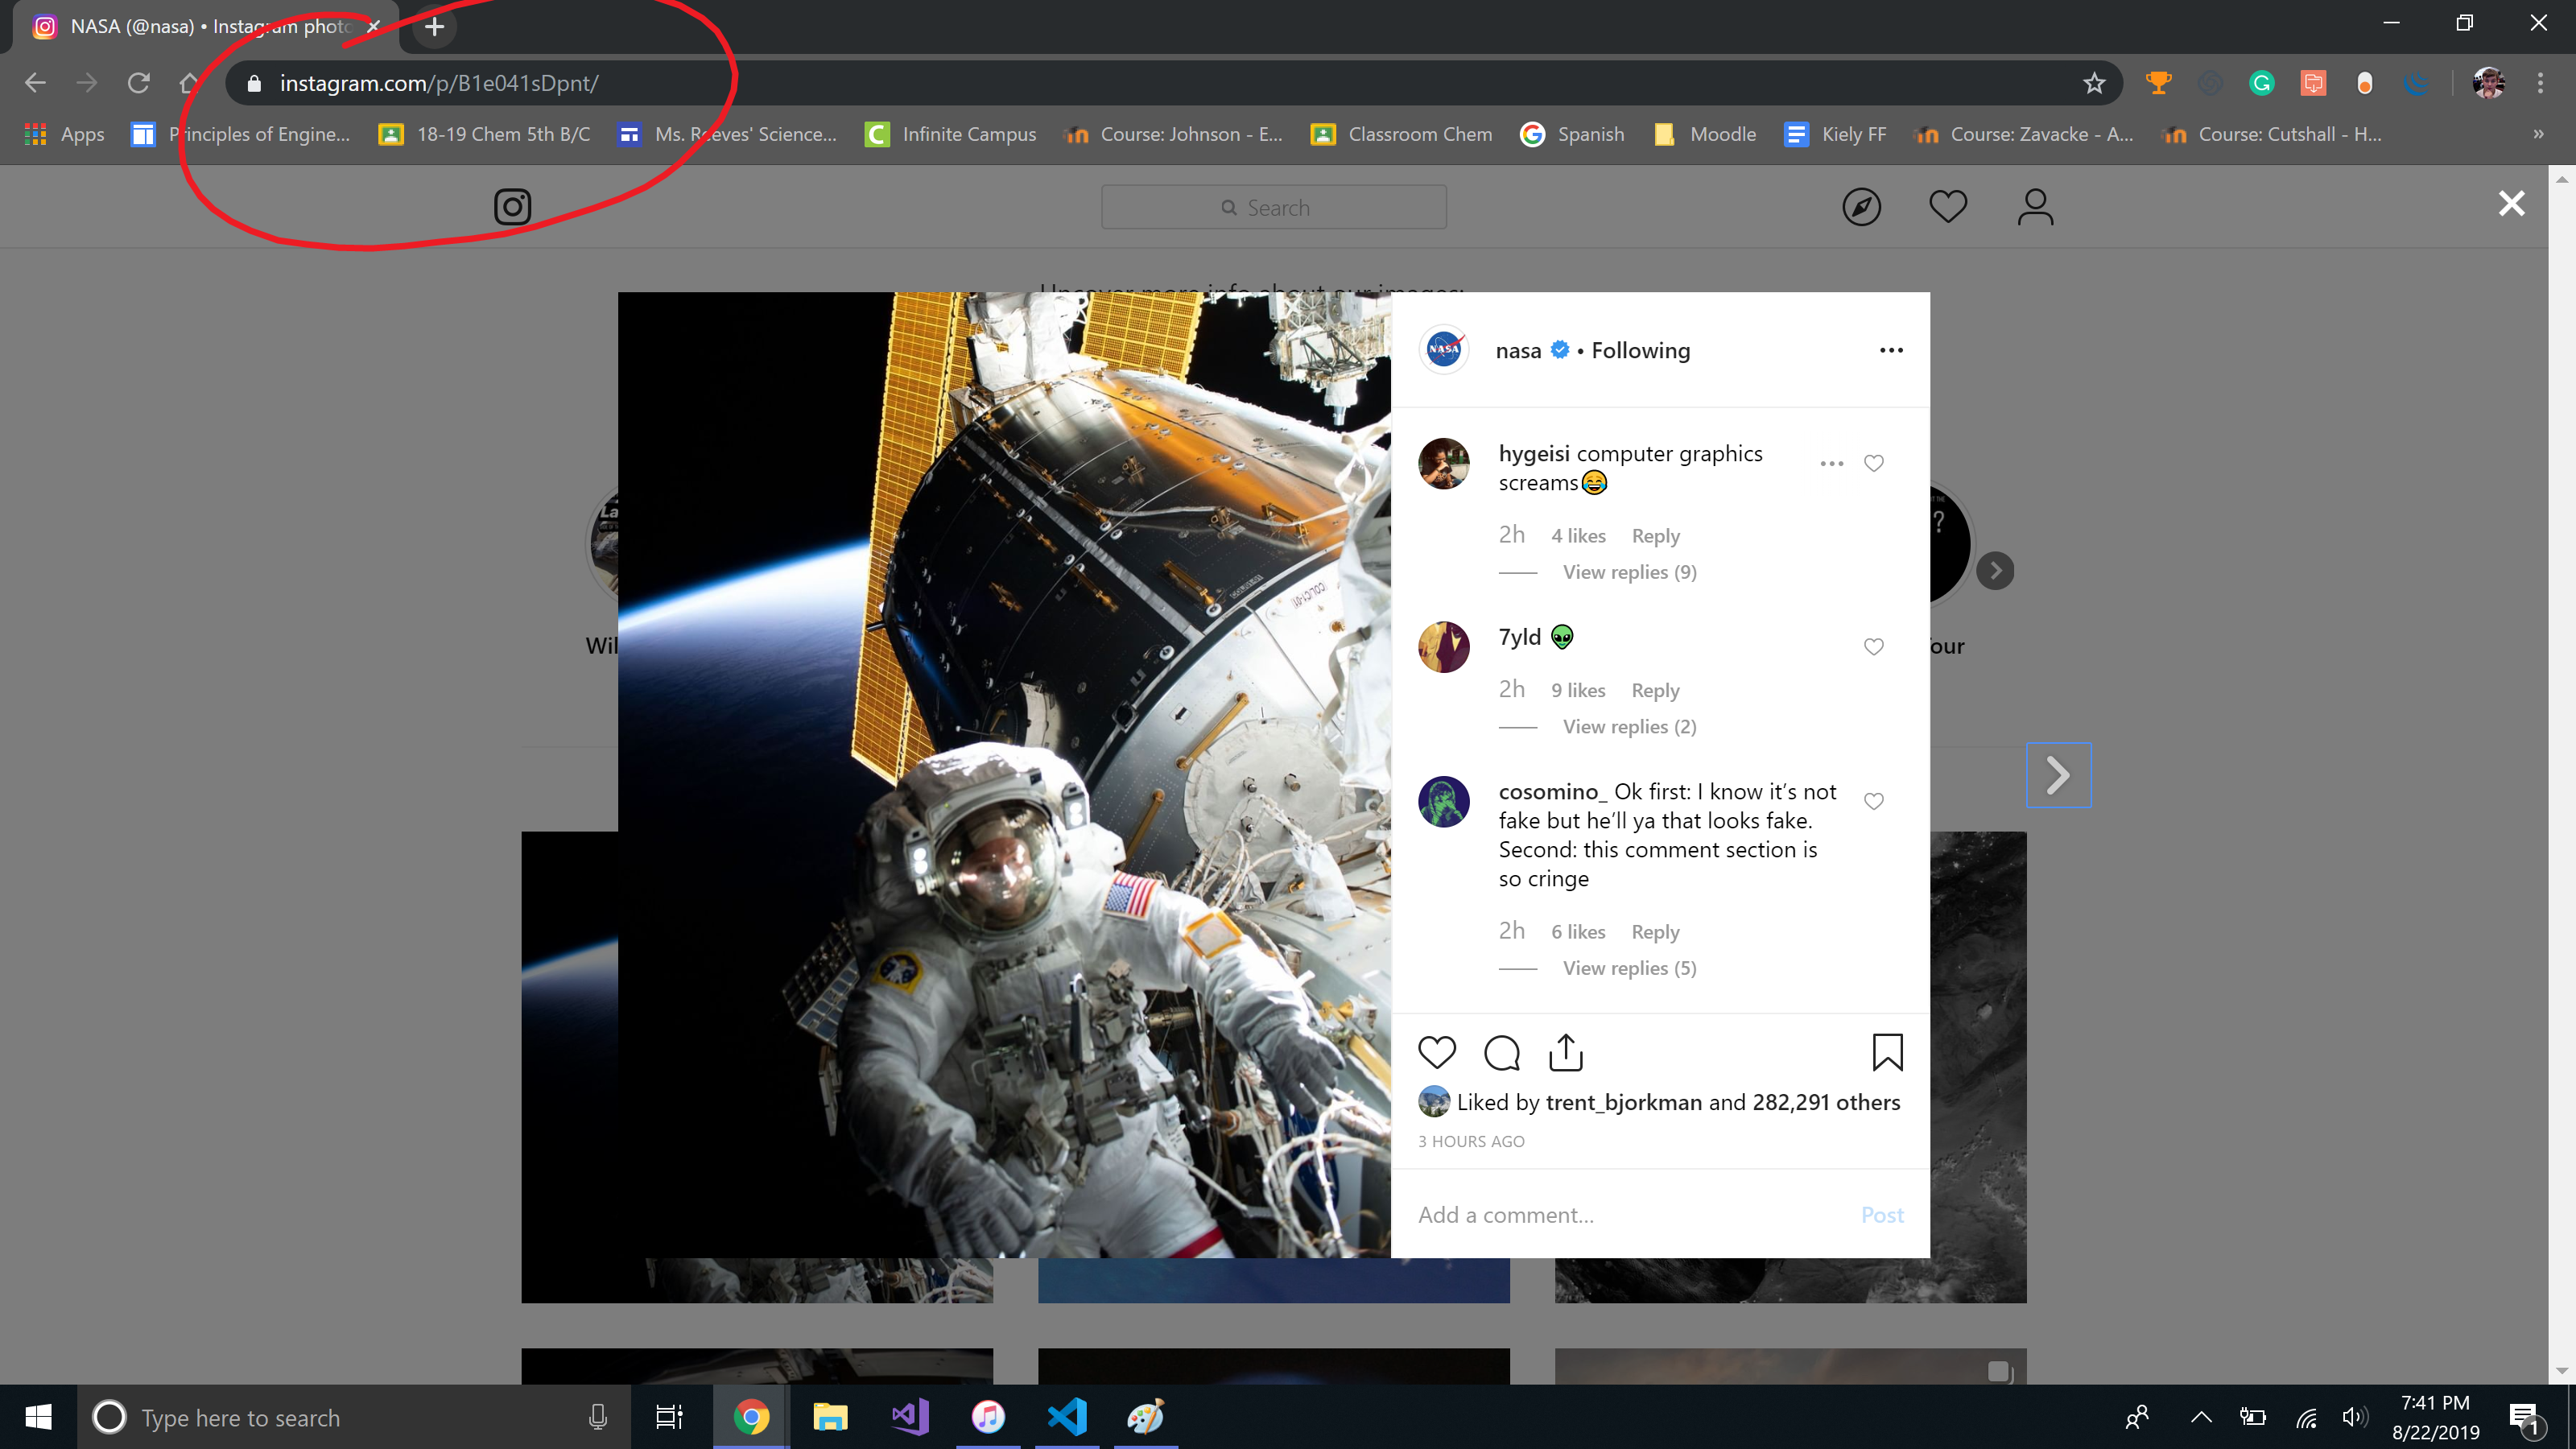This screenshot has width=2576, height=1449.
Task: Open Chrome's three-dot menu
Action: 2540,83
